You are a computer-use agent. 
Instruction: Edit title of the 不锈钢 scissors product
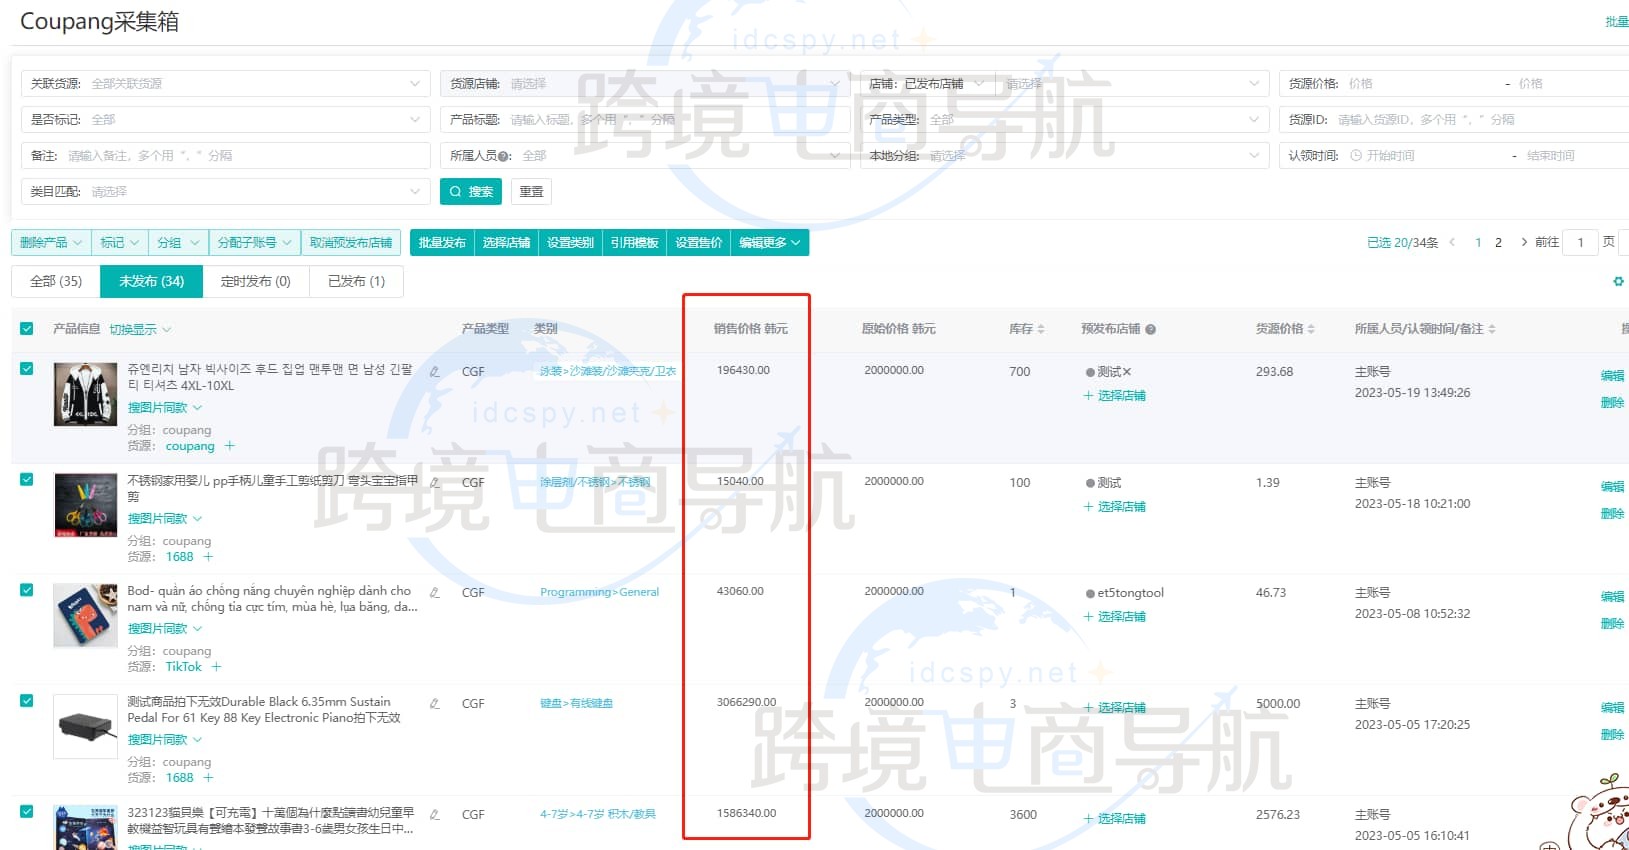[435, 482]
